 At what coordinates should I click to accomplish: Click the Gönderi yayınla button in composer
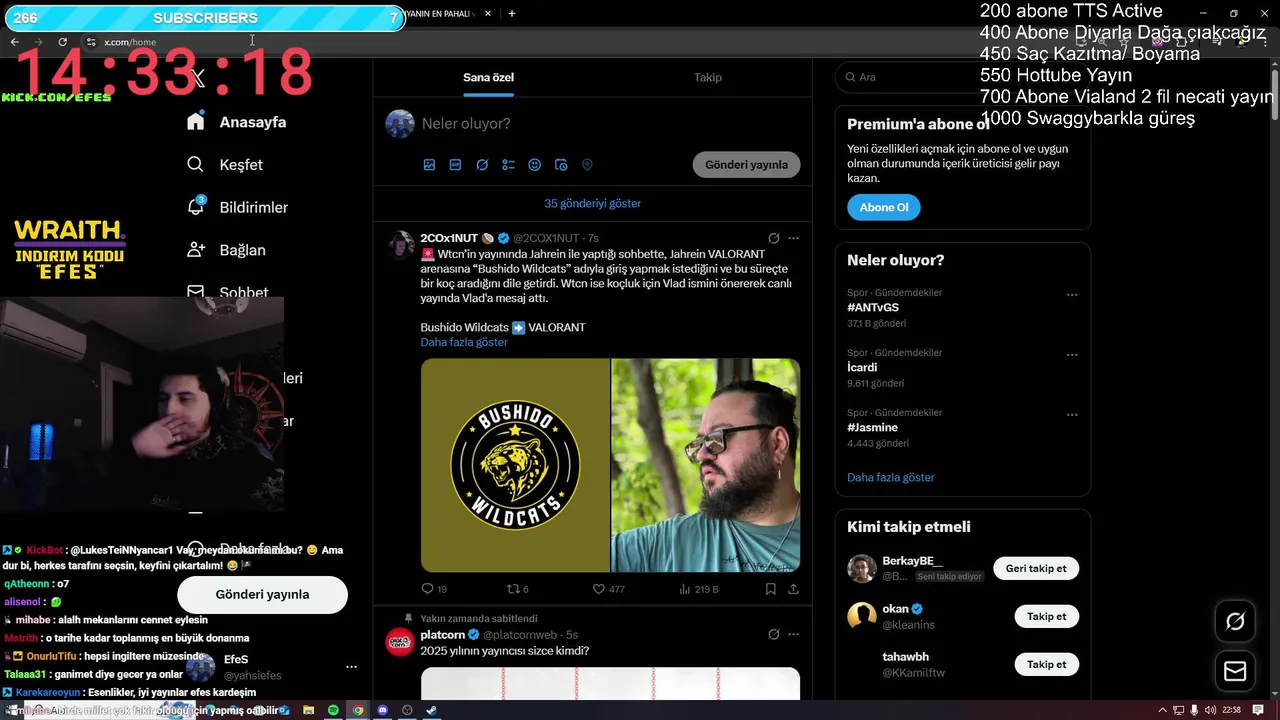[746, 165]
